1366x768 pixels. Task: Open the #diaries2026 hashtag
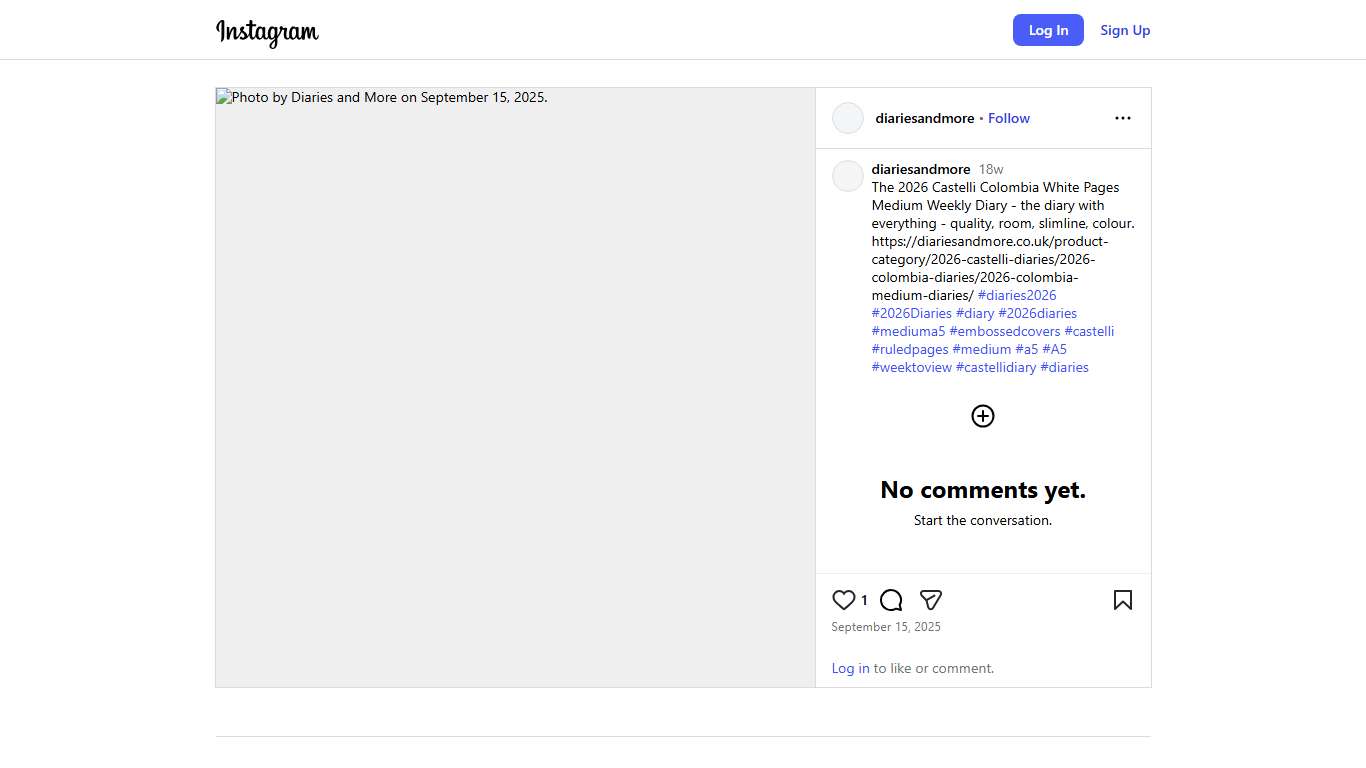tap(1017, 295)
